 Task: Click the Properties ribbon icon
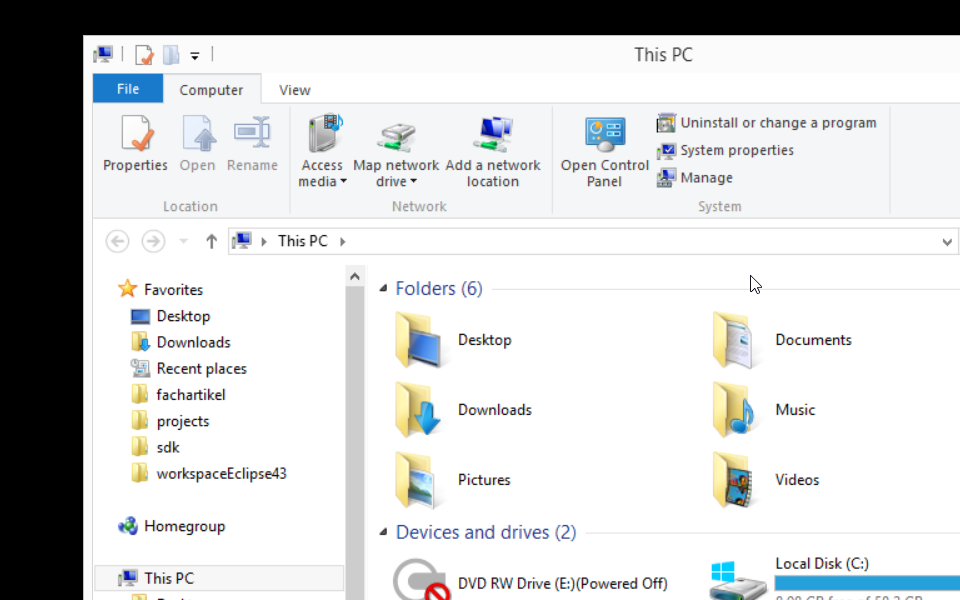[x=135, y=133]
